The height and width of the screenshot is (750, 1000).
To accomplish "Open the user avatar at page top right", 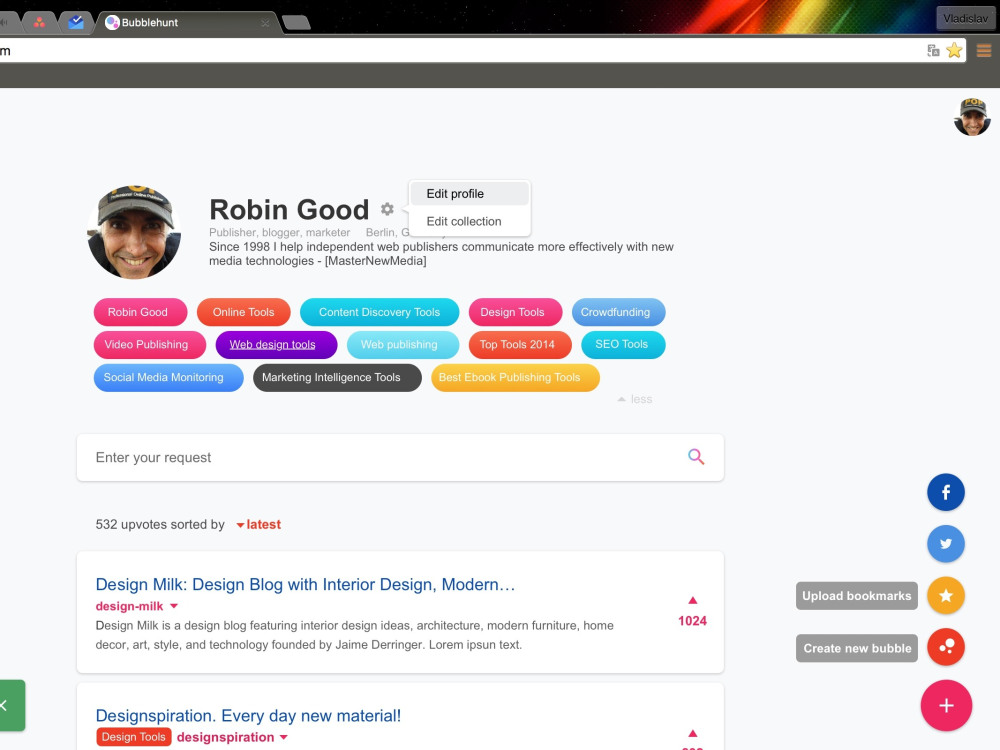I will [972, 117].
